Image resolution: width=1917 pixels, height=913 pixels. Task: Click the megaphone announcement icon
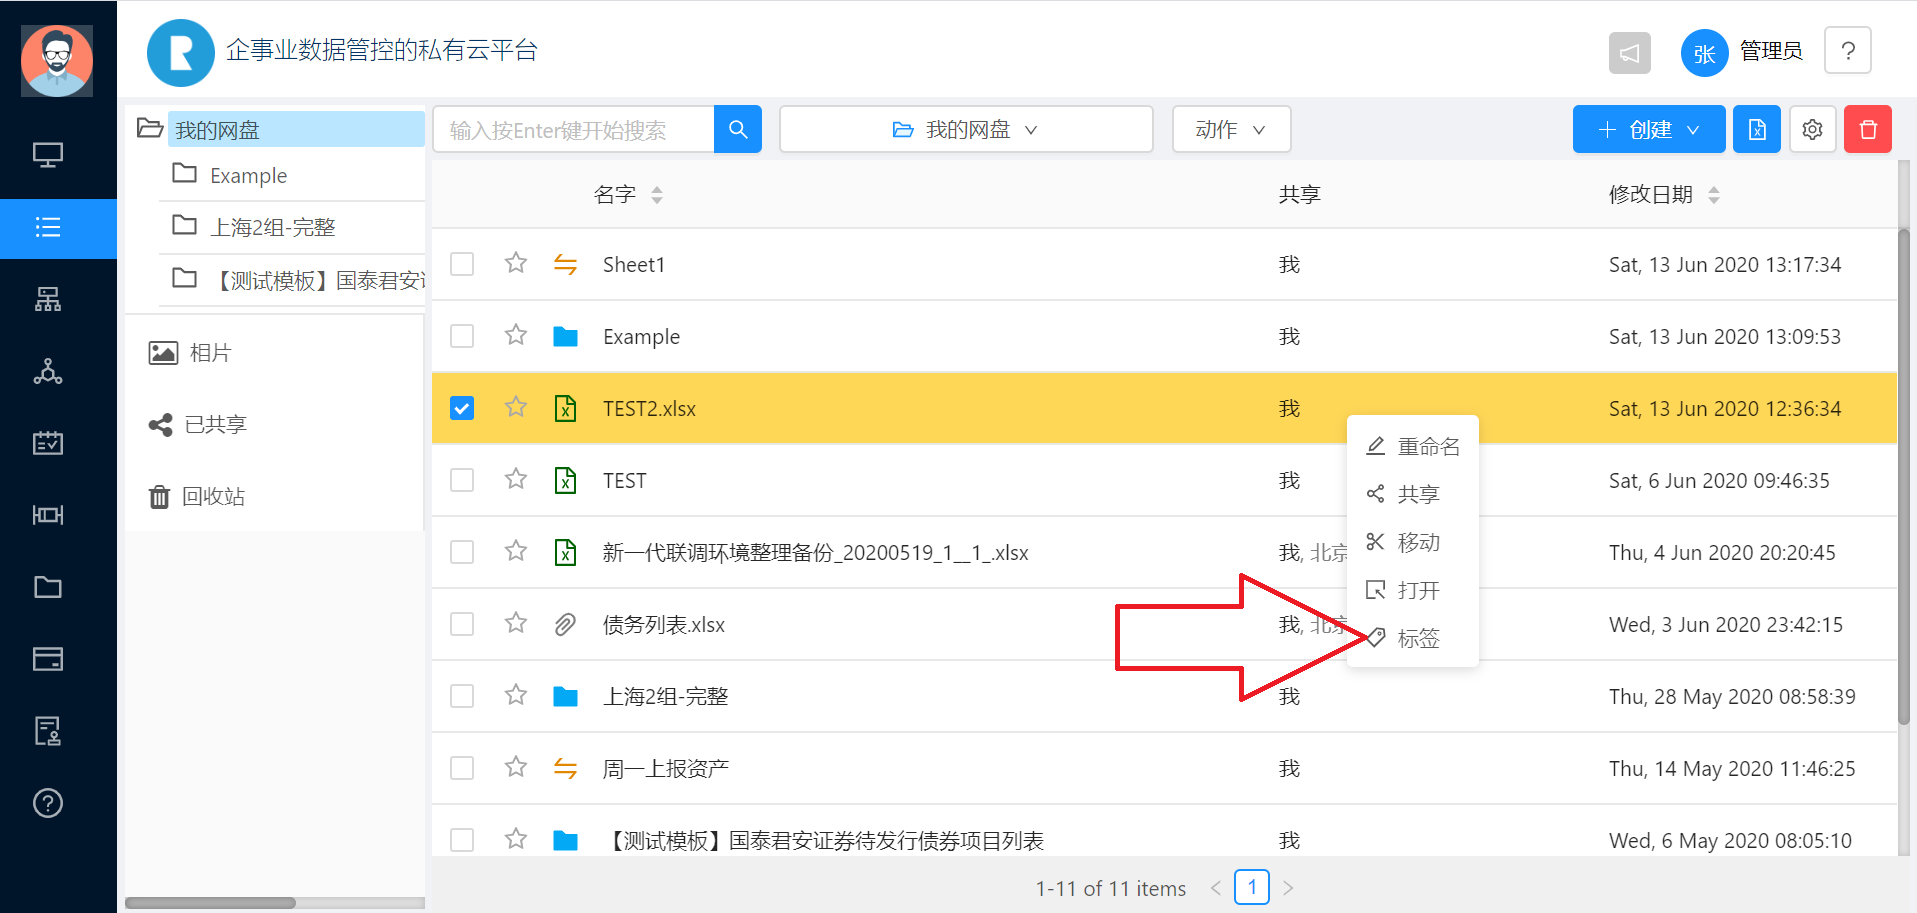[x=1629, y=53]
